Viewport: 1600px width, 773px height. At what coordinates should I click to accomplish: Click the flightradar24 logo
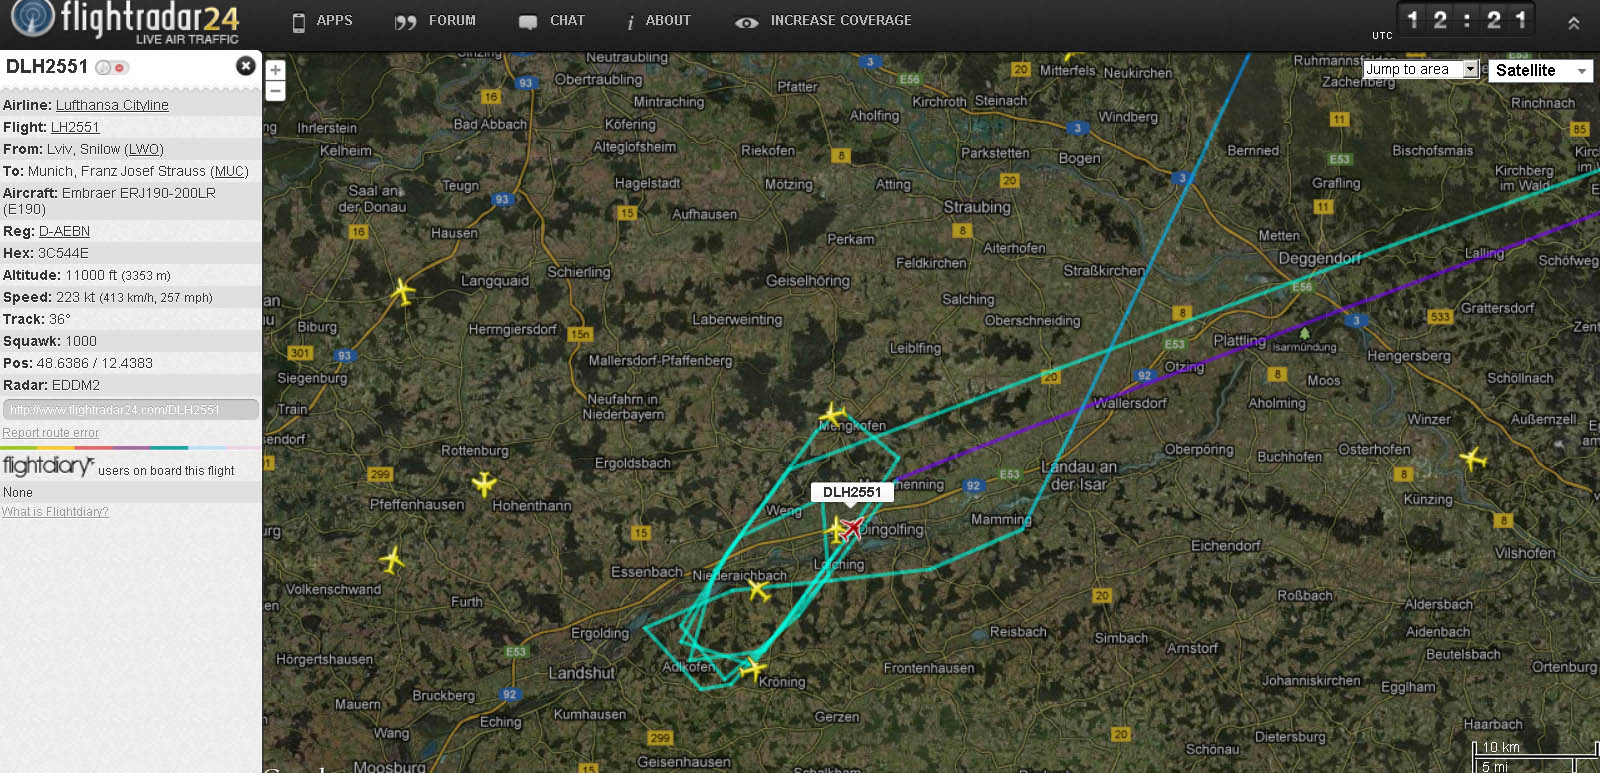click(x=126, y=23)
